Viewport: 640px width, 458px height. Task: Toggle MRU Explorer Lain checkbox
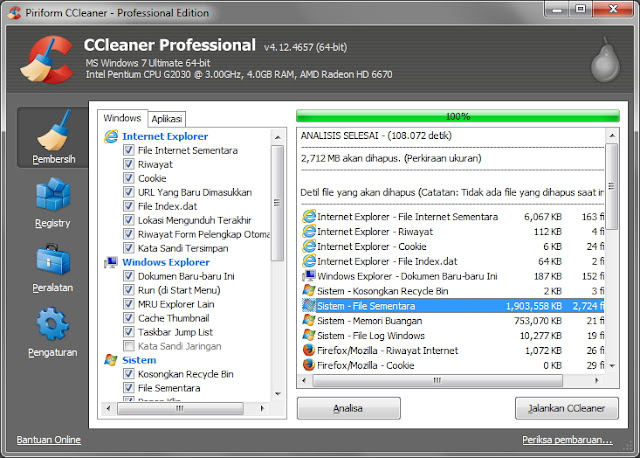pyautogui.click(x=129, y=304)
